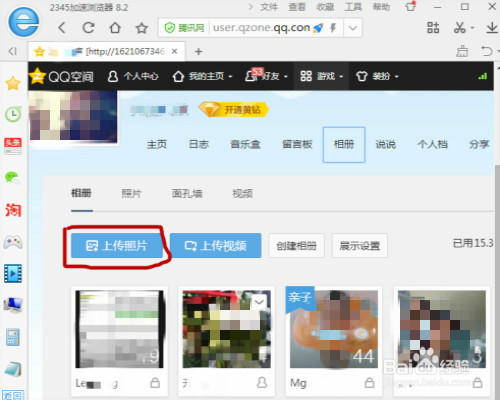Open the game controller icon in sidebar
This screenshot has height=400, width=500.
tap(13, 242)
